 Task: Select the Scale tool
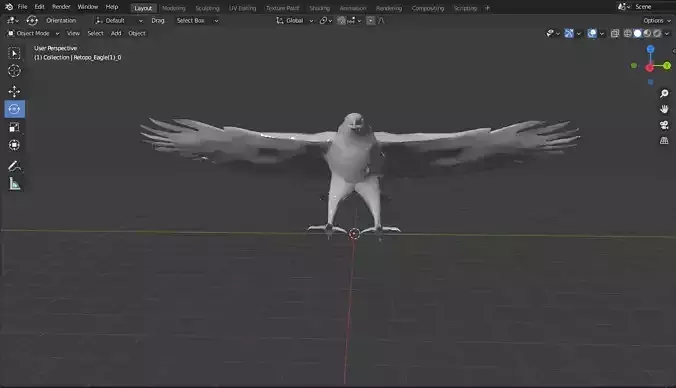14,127
